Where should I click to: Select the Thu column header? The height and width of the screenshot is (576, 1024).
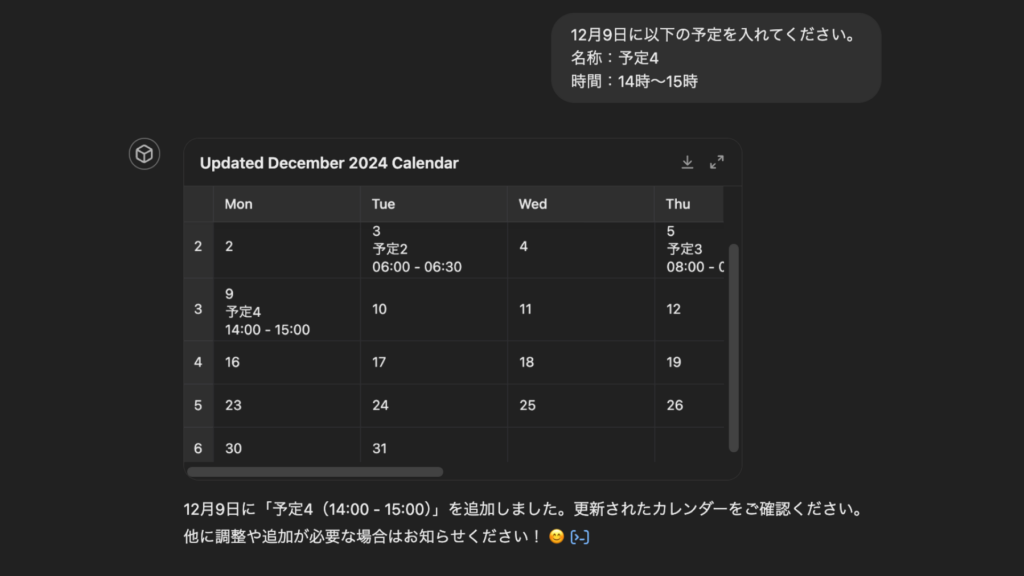click(x=678, y=204)
